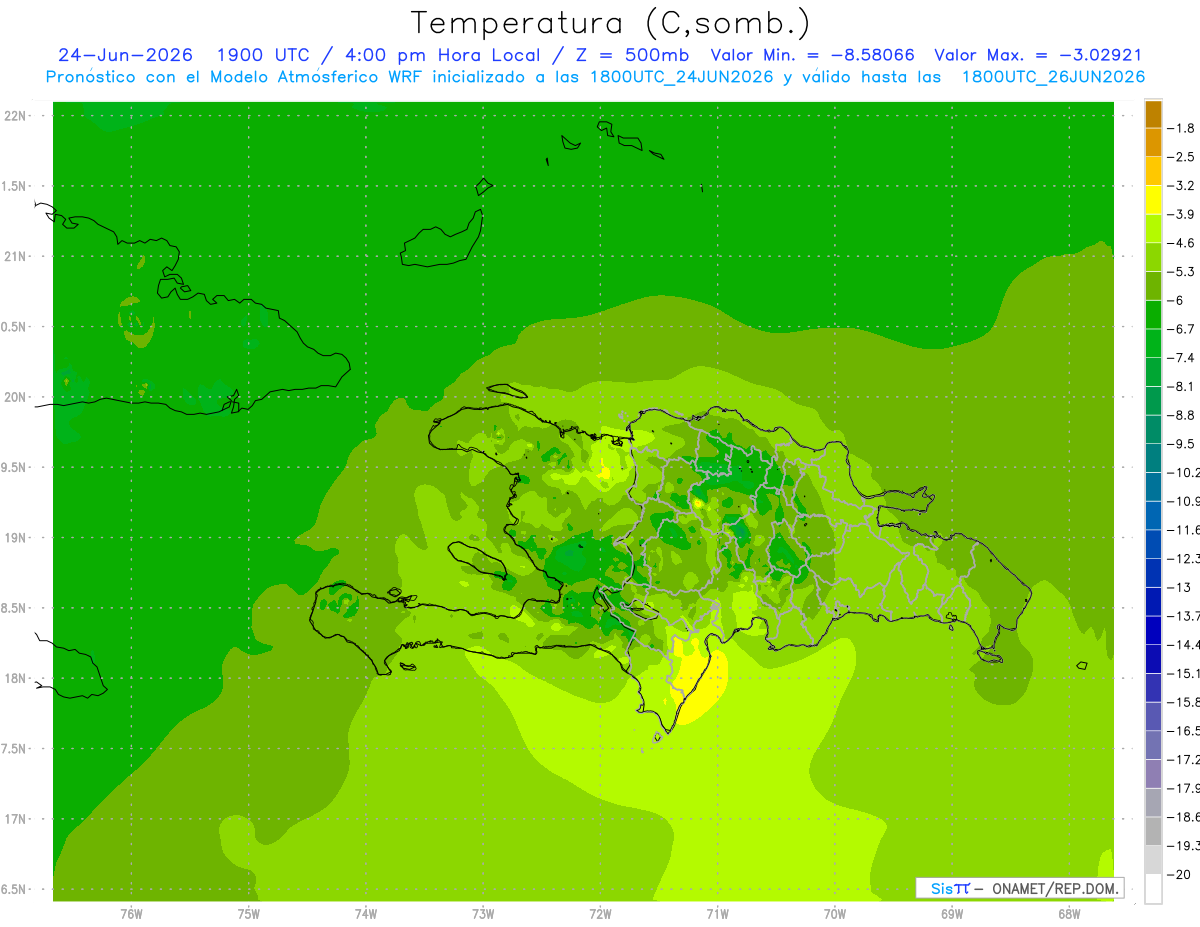The width and height of the screenshot is (1200, 927).
Task: Click the legend value "-4.6"
Action: [x=1182, y=243]
